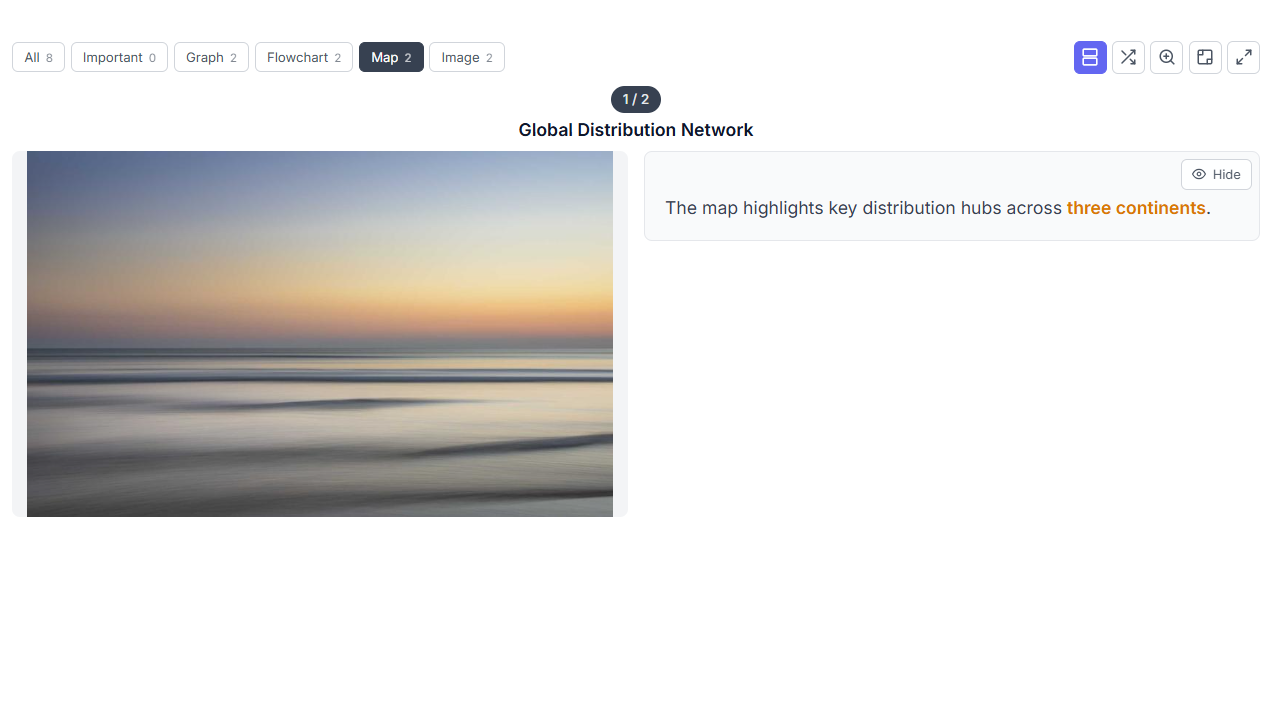The height and width of the screenshot is (709, 1262).
Task: Open the ocean sunset map image
Action: click(x=320, y=333)
